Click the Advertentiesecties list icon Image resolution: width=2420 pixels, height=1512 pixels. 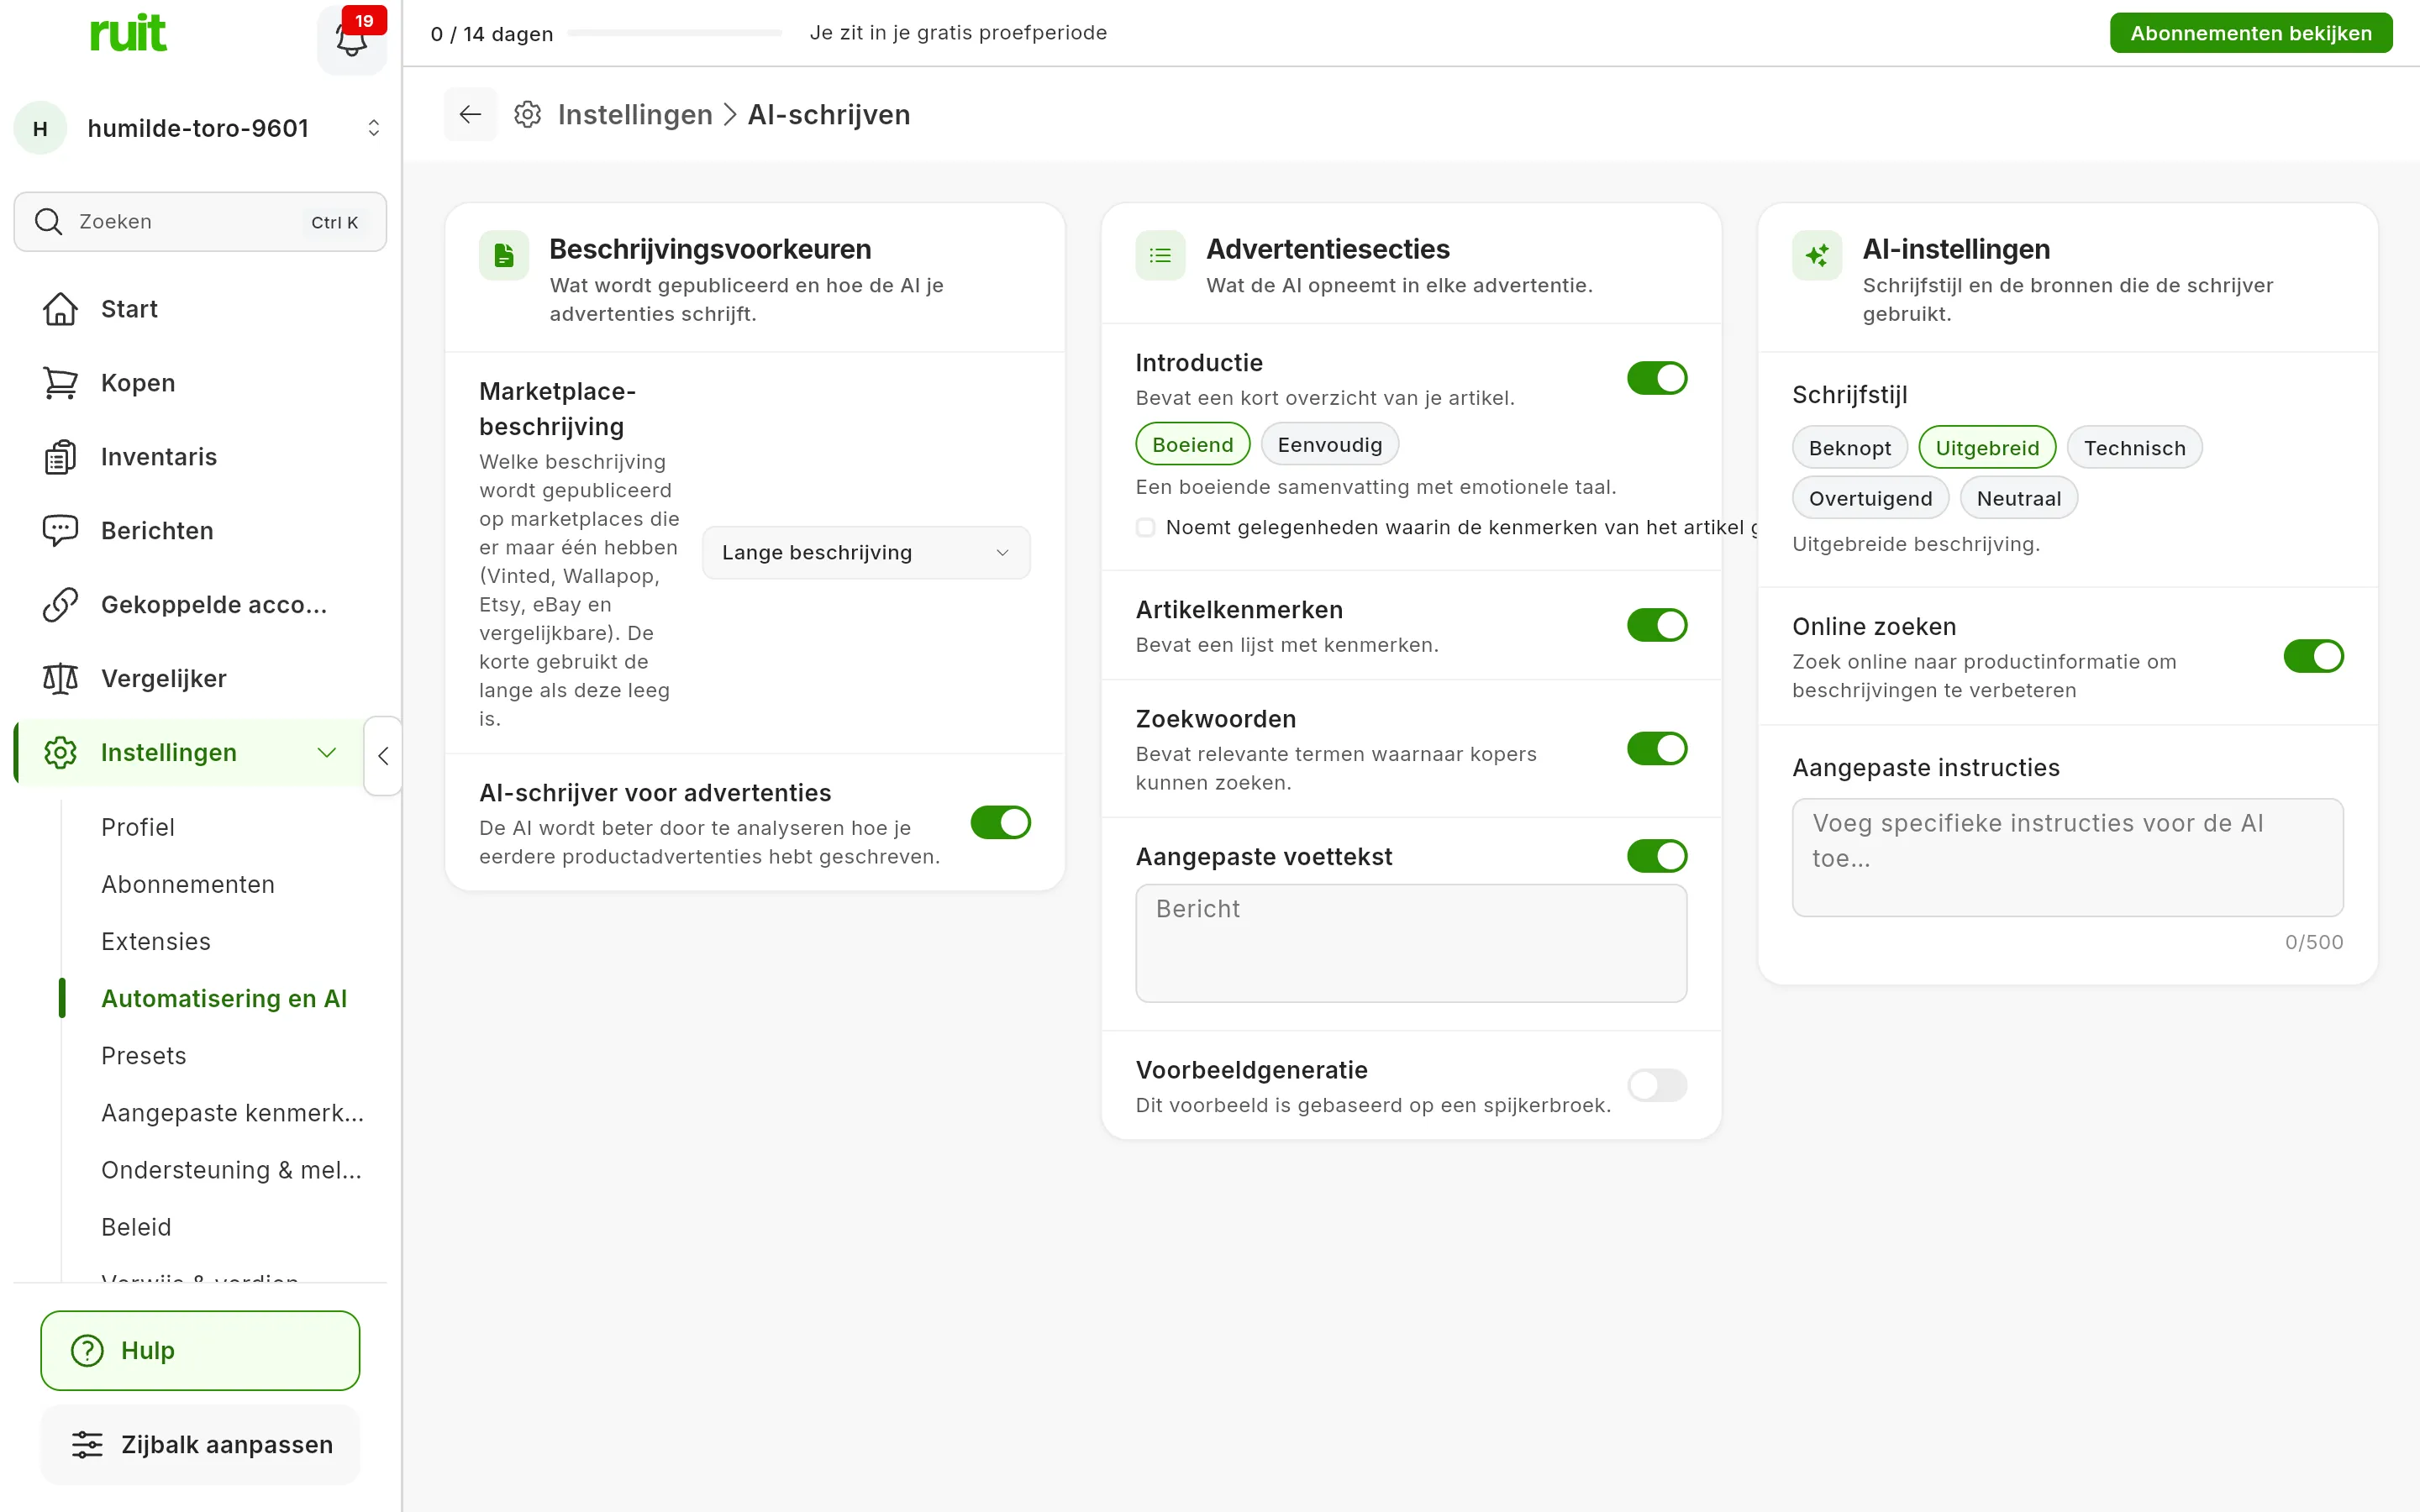1160,256
